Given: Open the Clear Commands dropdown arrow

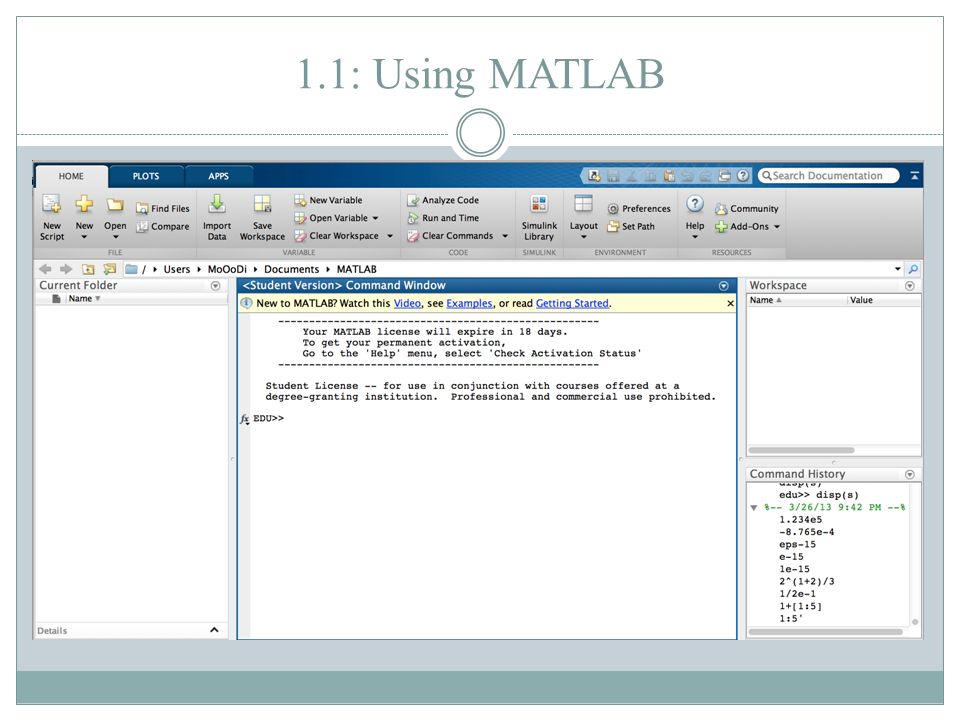Looking at the screenshot, I should click(x=505, y=236).
